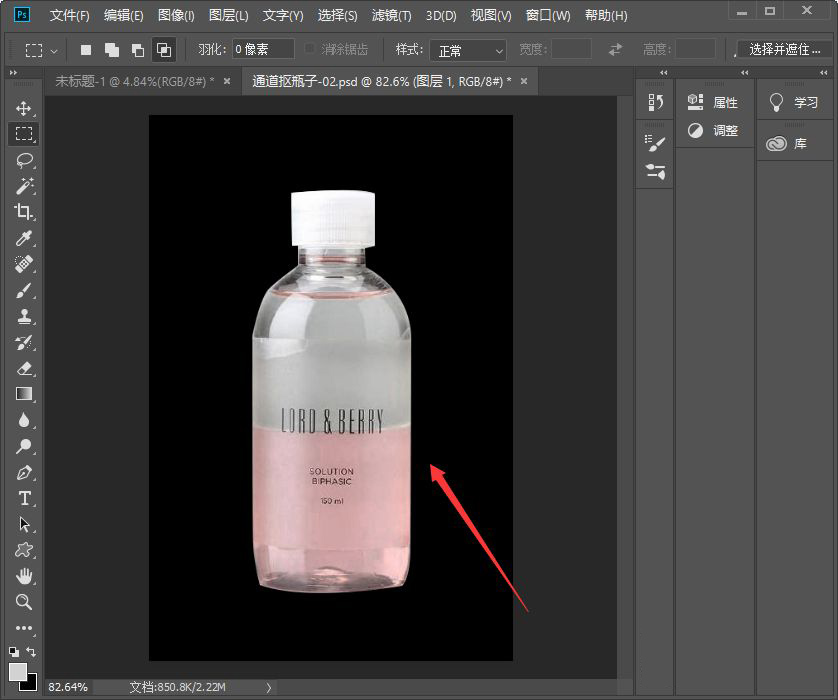Select the Horizontal Type tool
Screen dimensions: 838x700
(x=24, y=498)
